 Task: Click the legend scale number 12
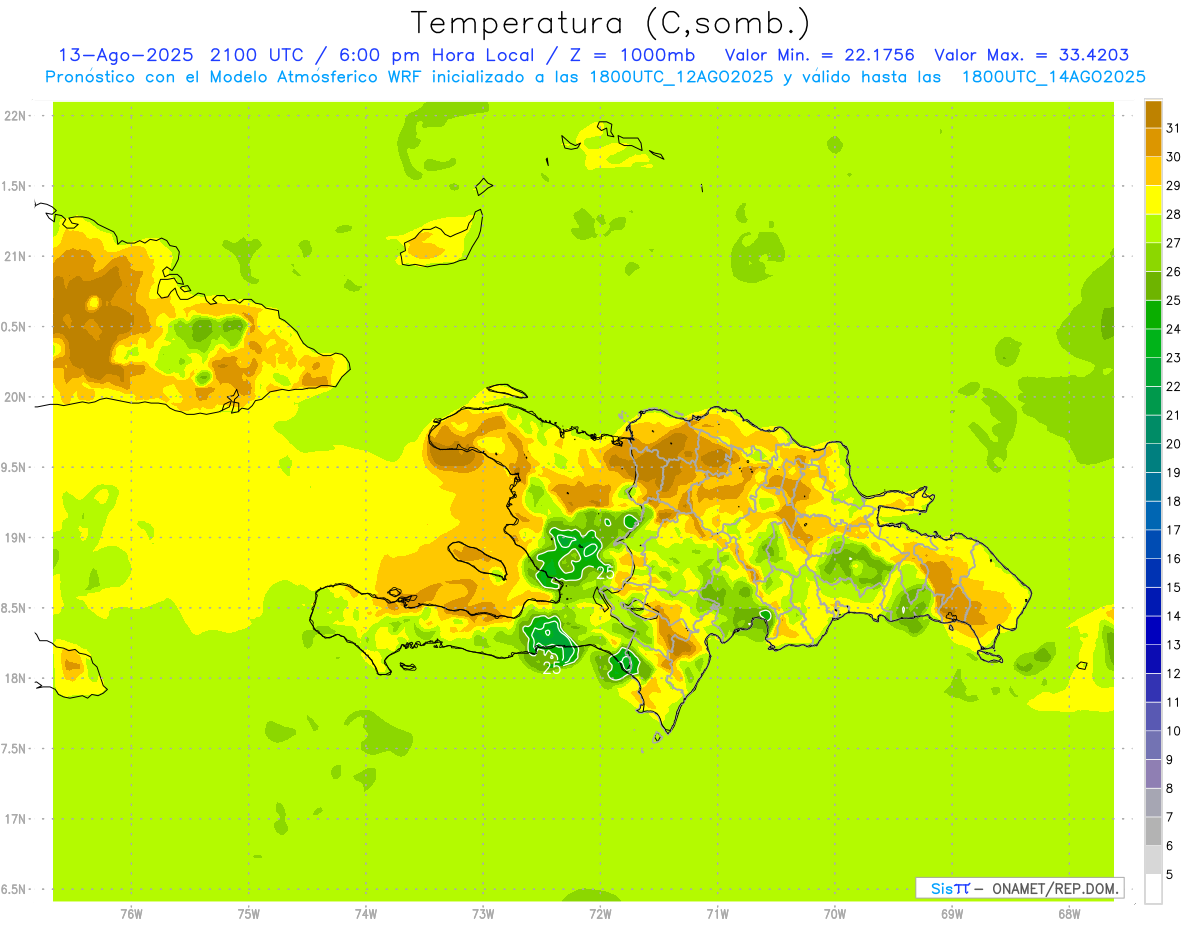pyautogui.click(x=1174, y=673)
